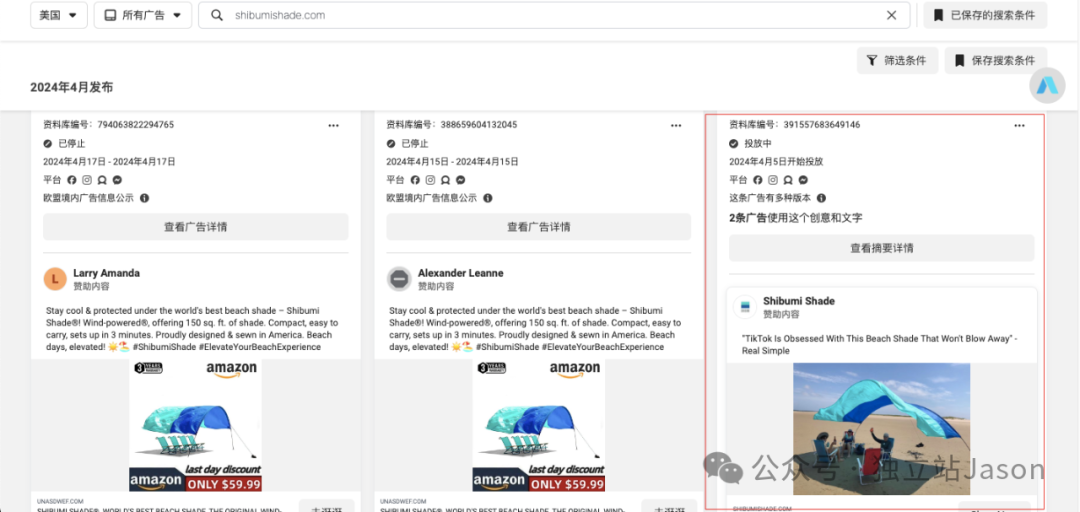1080x512 pixels.
Task: Click Instagram platform icon on ad 391557683649146
Action: pos(773,180)
